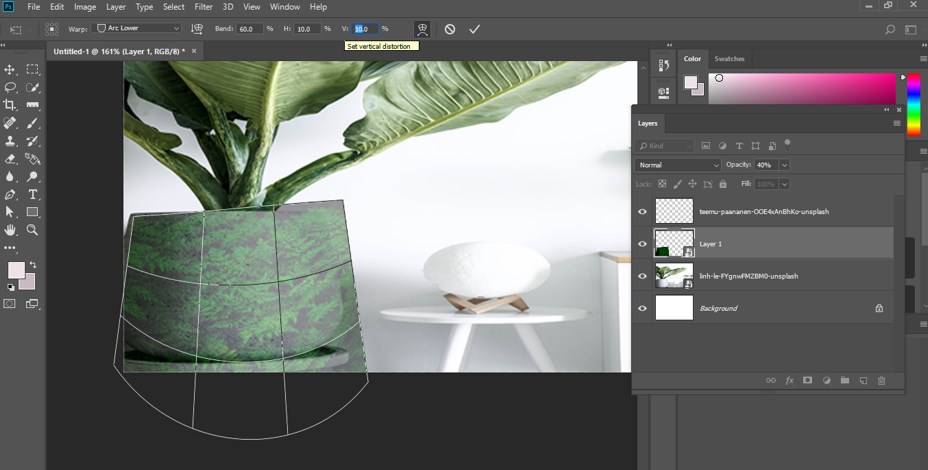This screenshot has height=470, width=928.
Task: Hide the teemu-paananen layer using eye icon
Action: pos(643,211)
